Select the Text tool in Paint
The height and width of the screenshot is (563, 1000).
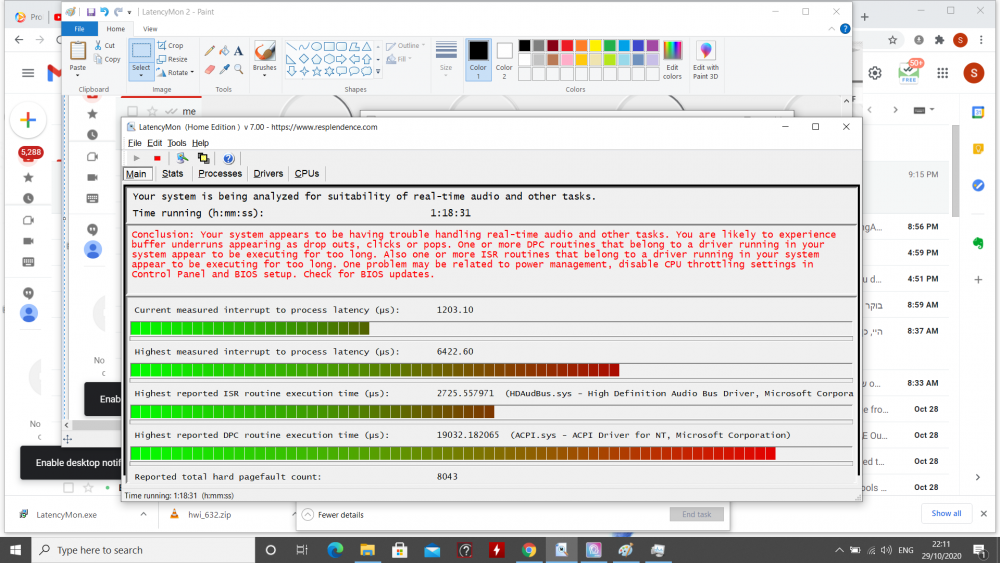[239, 50]
